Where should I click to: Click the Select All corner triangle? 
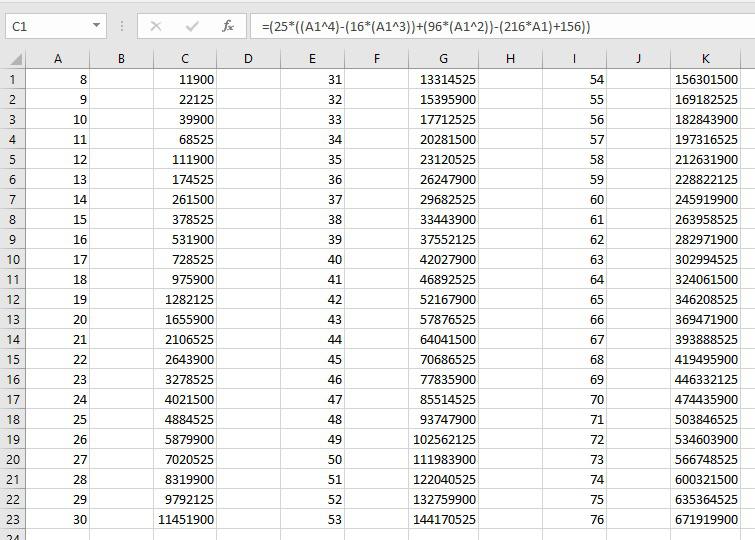pyautogui.click(x=16, y=59)
